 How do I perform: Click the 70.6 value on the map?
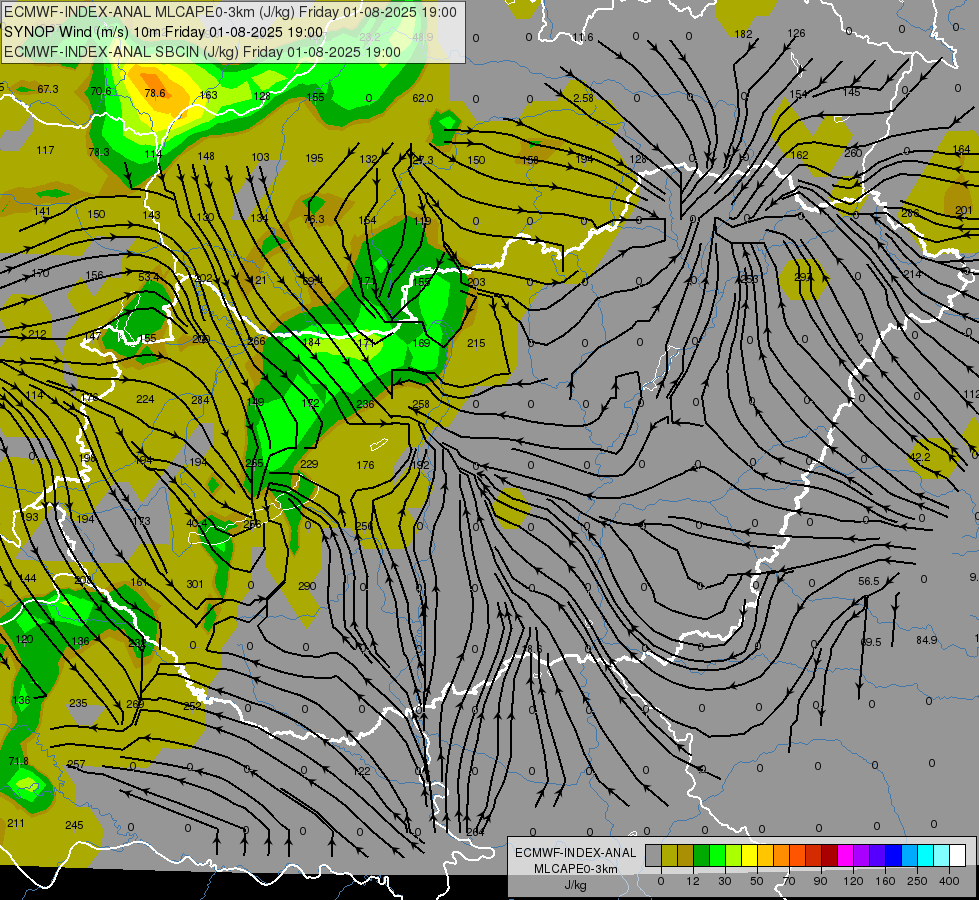(101, 91)
